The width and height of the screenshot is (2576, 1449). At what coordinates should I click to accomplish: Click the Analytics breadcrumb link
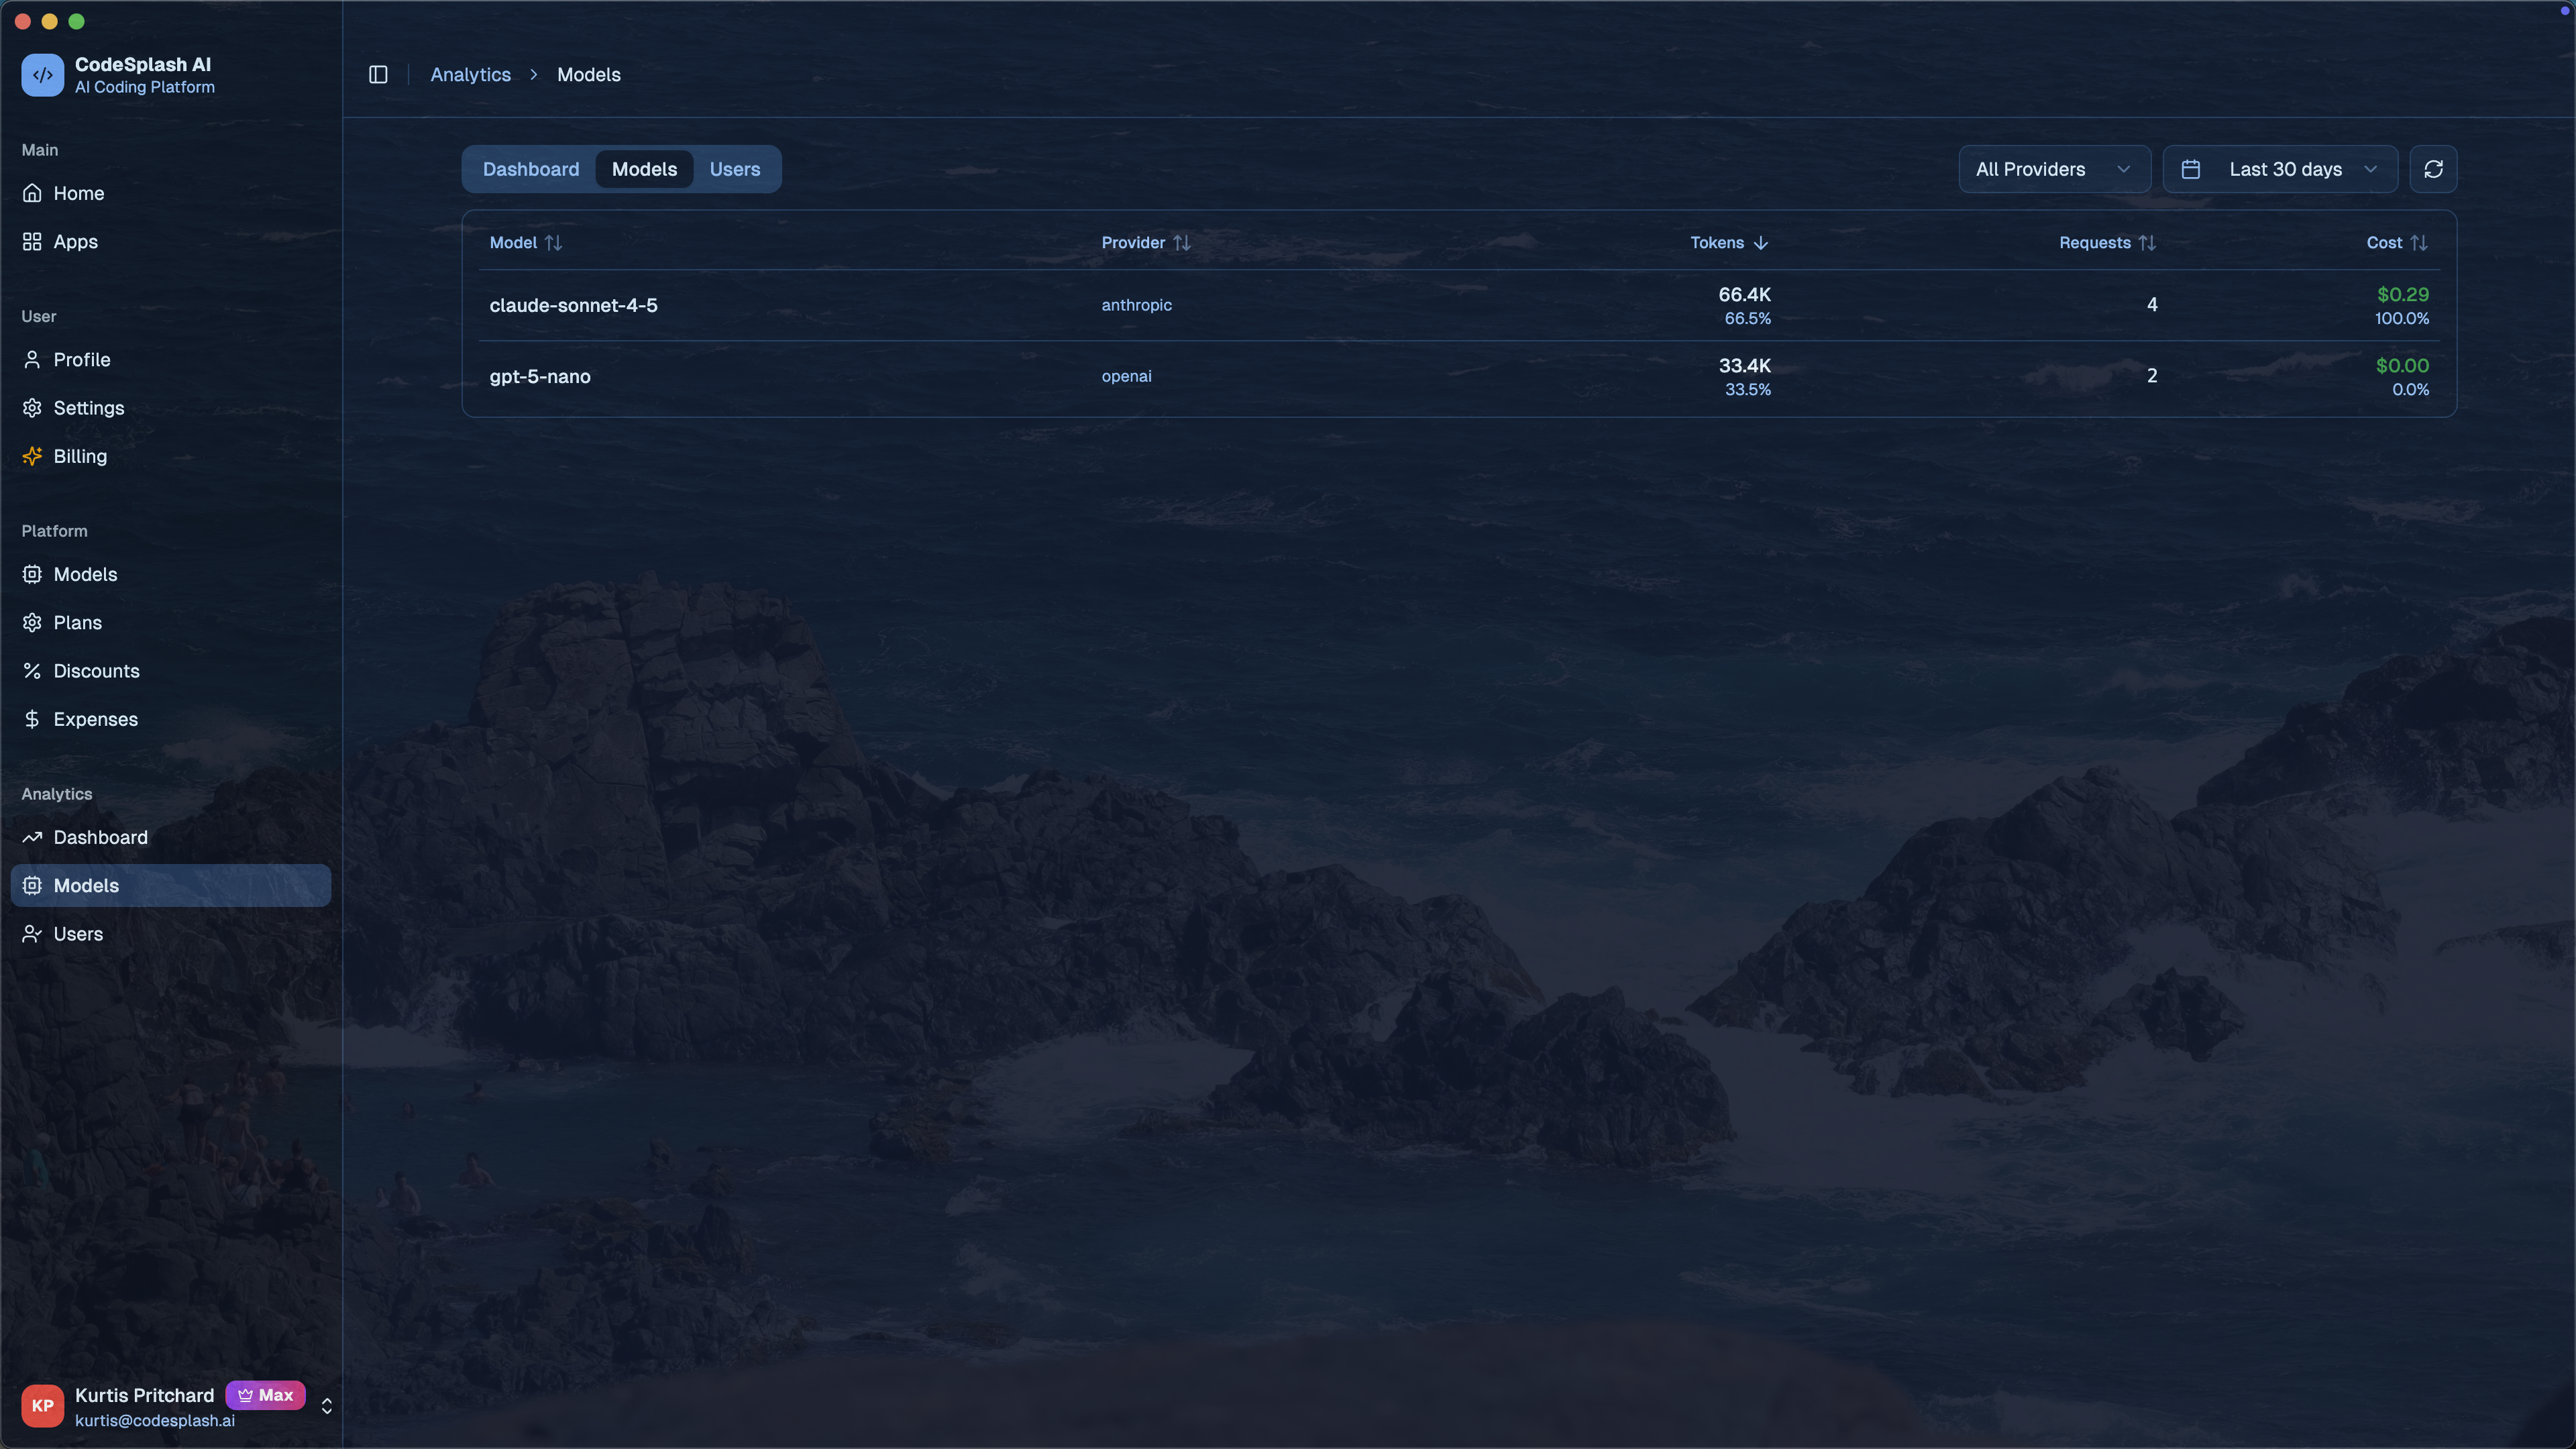tap(470, 75)
